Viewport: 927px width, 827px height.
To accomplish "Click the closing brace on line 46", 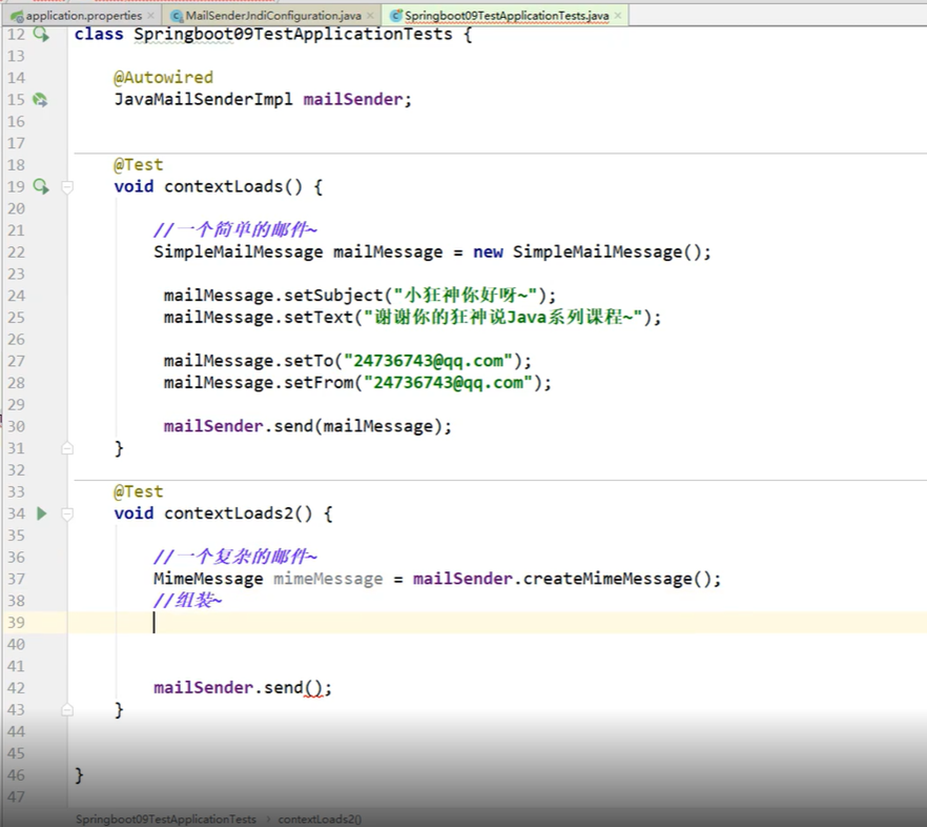I will [x=79, y=775].
